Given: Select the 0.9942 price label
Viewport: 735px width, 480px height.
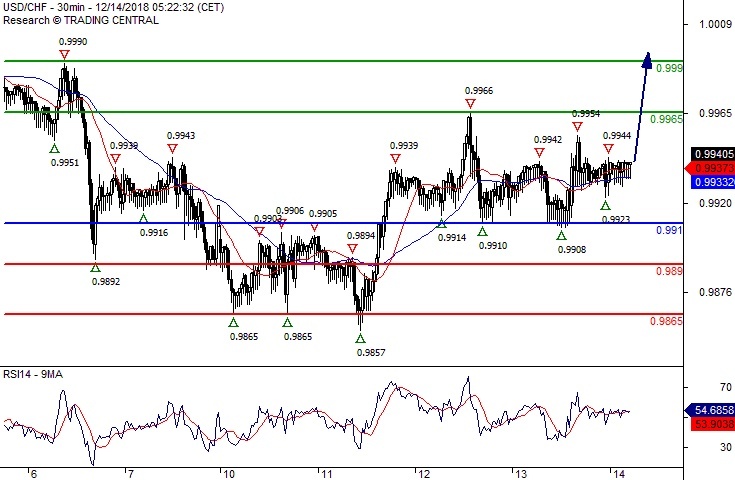Looking at the screenshot, I should pos(548,140).
